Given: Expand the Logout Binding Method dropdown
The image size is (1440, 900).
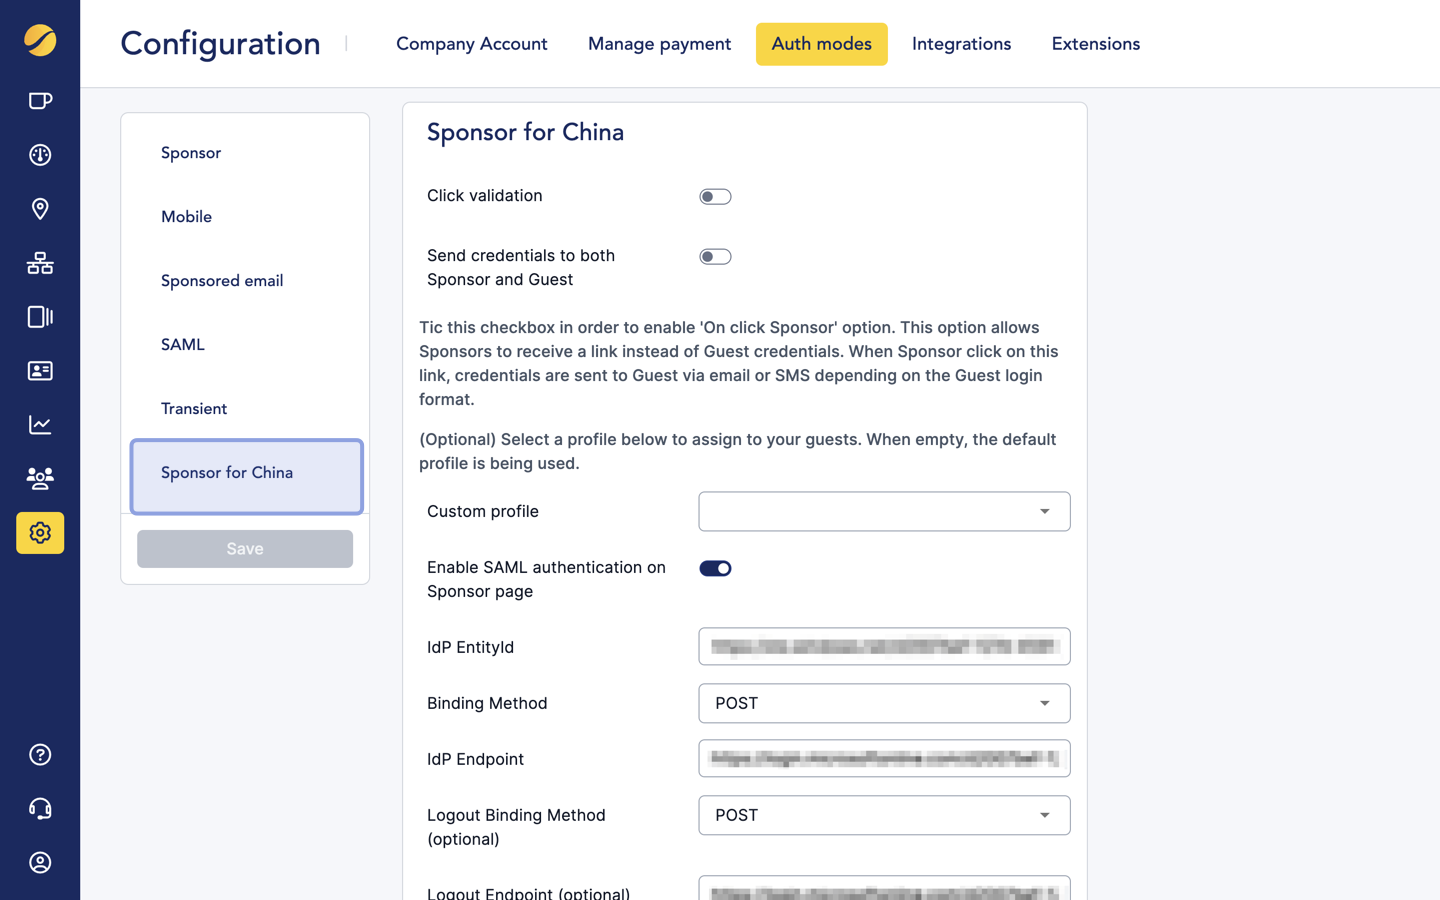Looking at the screenshot, I should 884,815.
